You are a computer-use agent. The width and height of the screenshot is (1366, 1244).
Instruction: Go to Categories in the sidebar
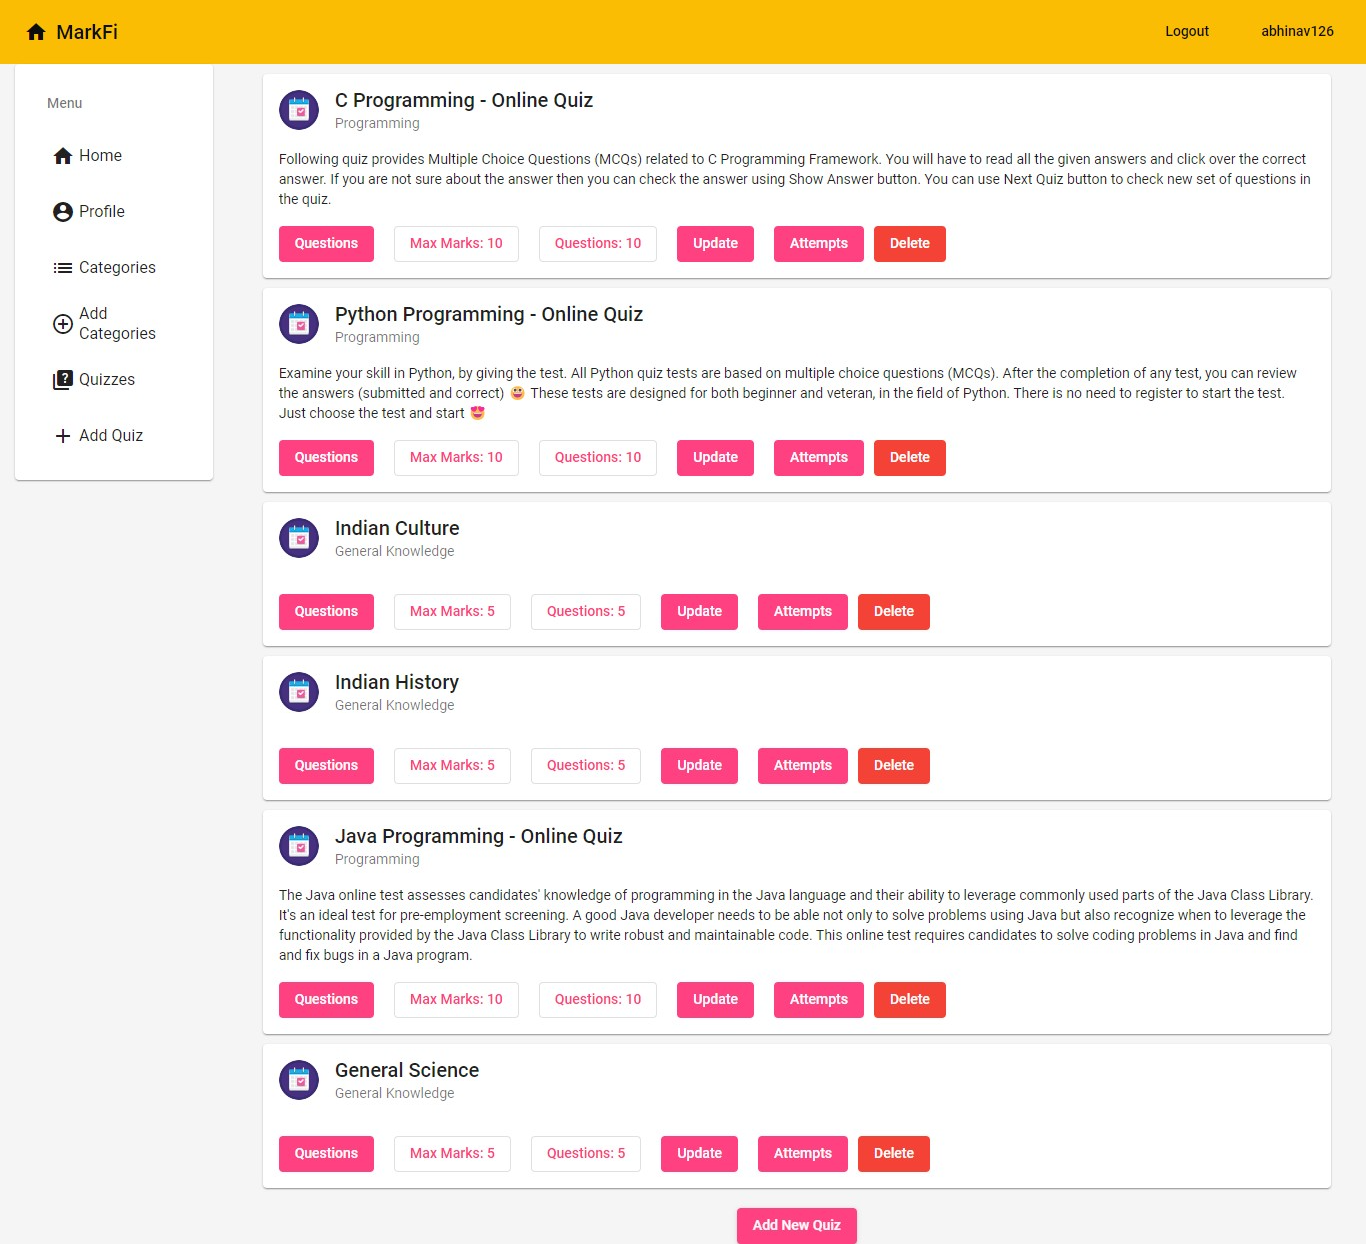pyautogui.click(x=114, y=268)
